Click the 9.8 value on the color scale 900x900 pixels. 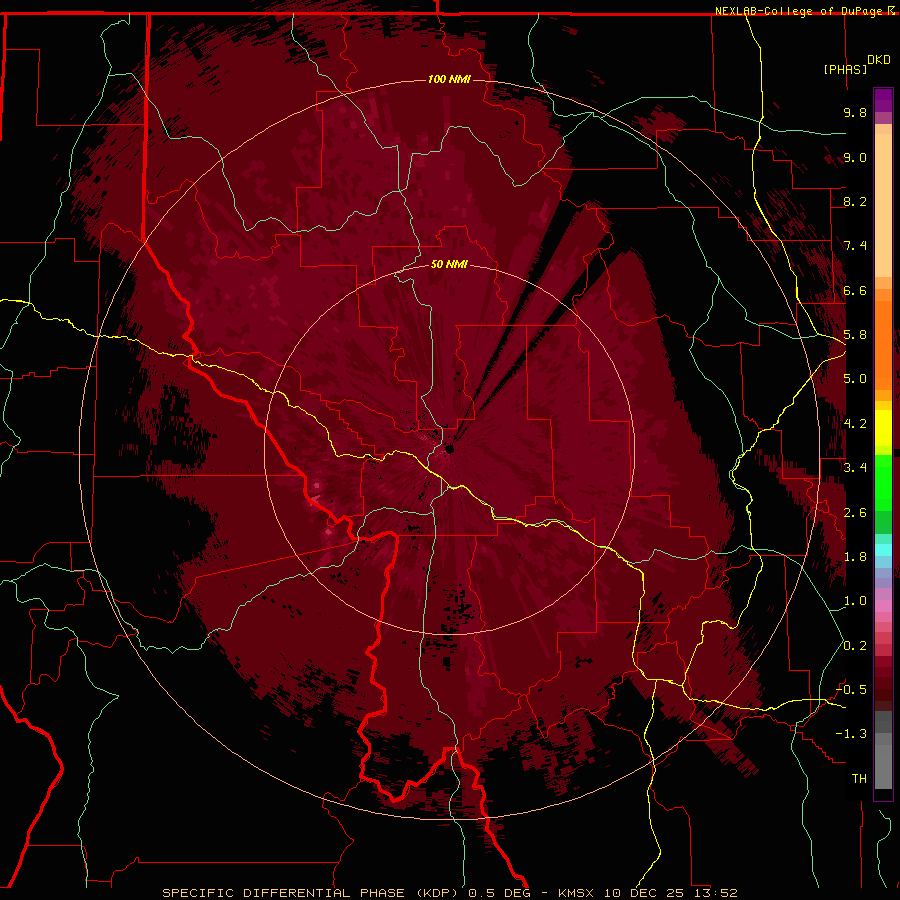click(855, 112)
